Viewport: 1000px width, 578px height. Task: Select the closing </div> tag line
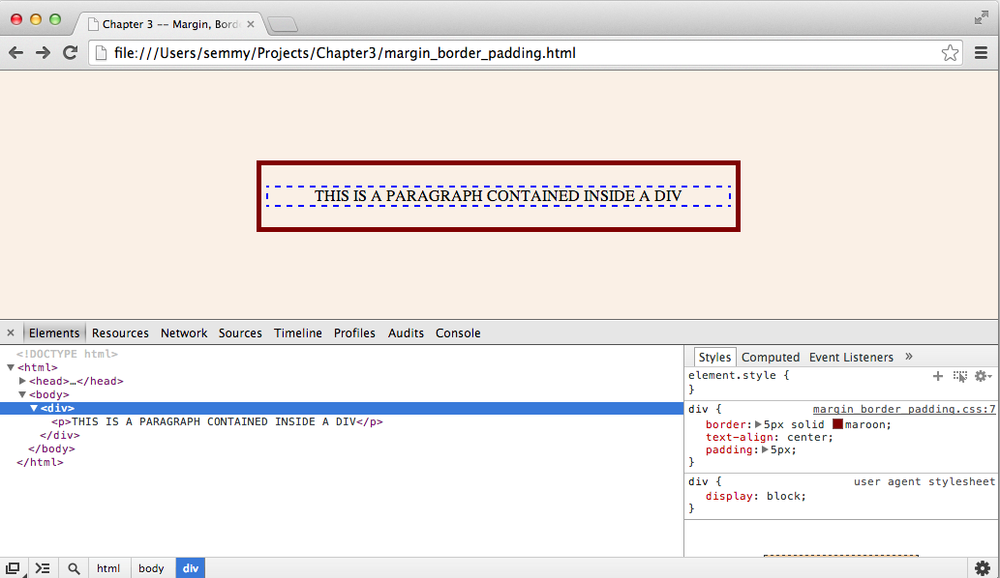(x=59, y=435)
